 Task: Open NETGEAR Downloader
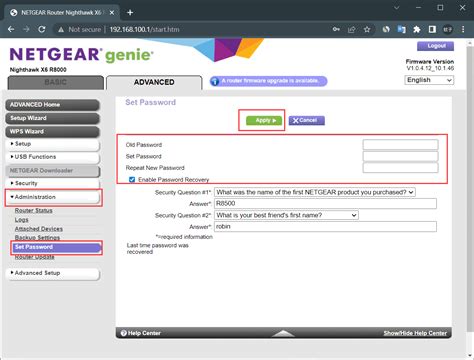52,171
